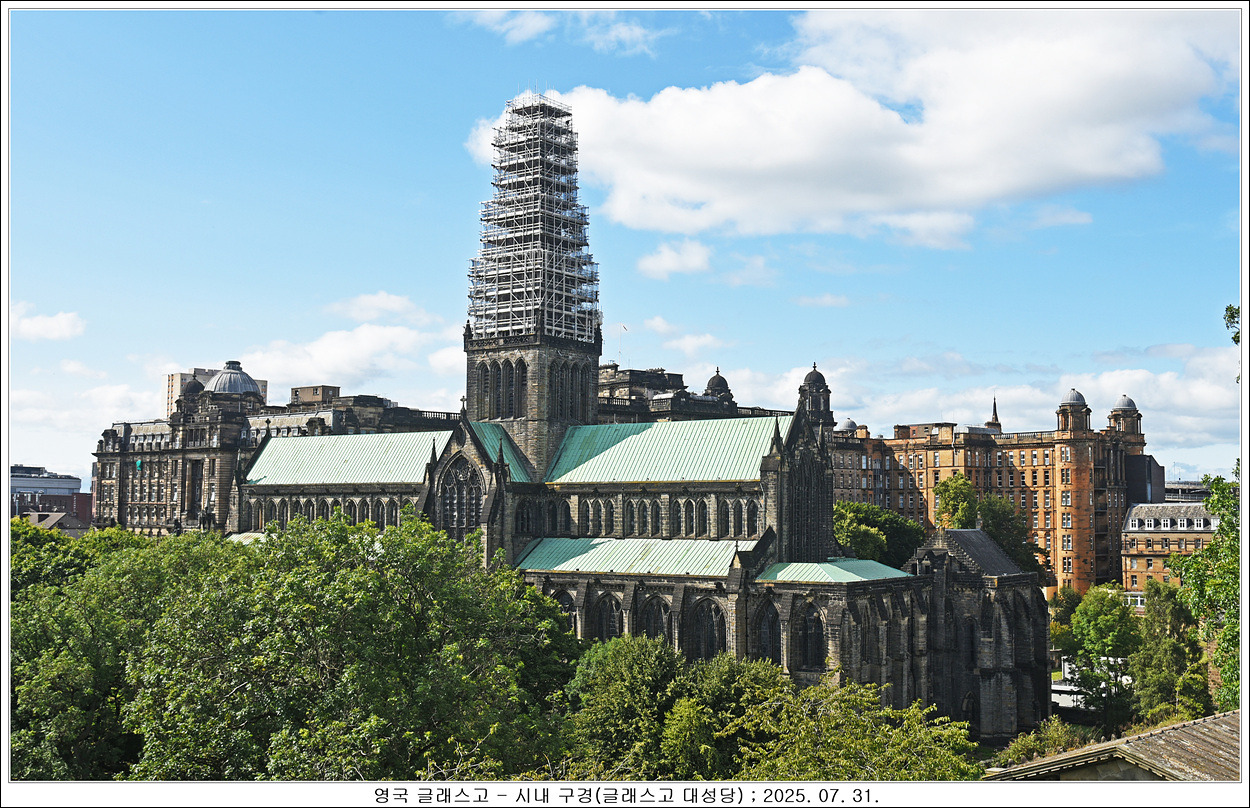The width and height of the screenshot is (1250, 808).
Task: Click the large arched transept window
Action: [460, 497]
